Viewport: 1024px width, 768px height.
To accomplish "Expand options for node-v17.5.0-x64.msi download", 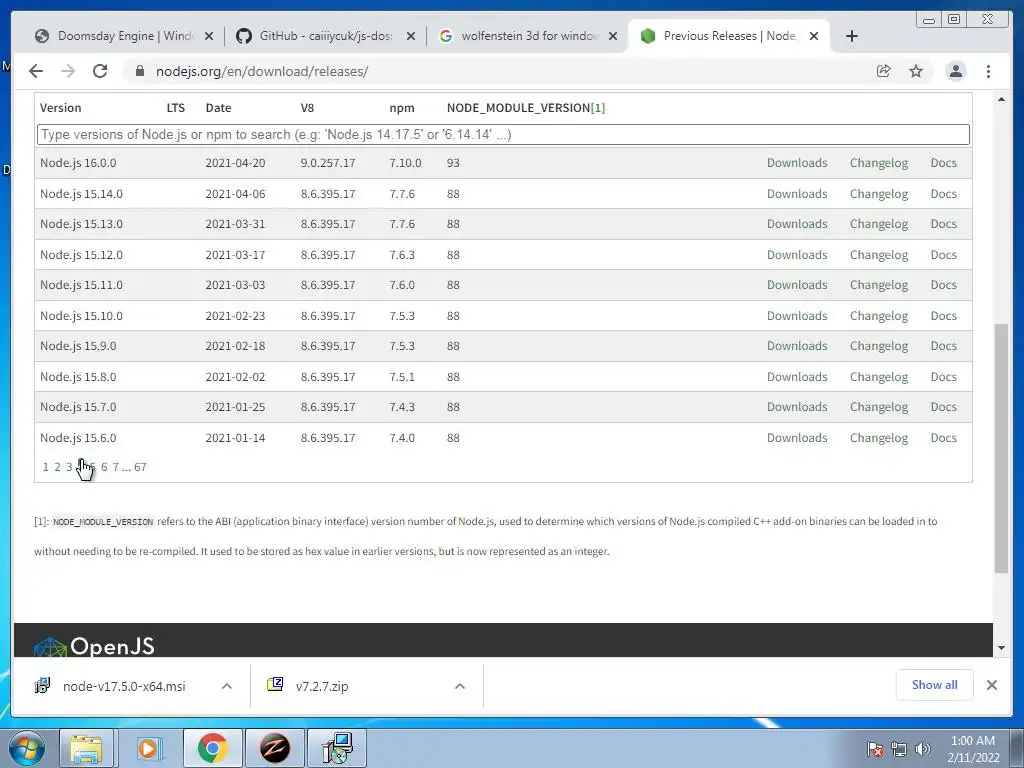I will [x=227, y=686].
